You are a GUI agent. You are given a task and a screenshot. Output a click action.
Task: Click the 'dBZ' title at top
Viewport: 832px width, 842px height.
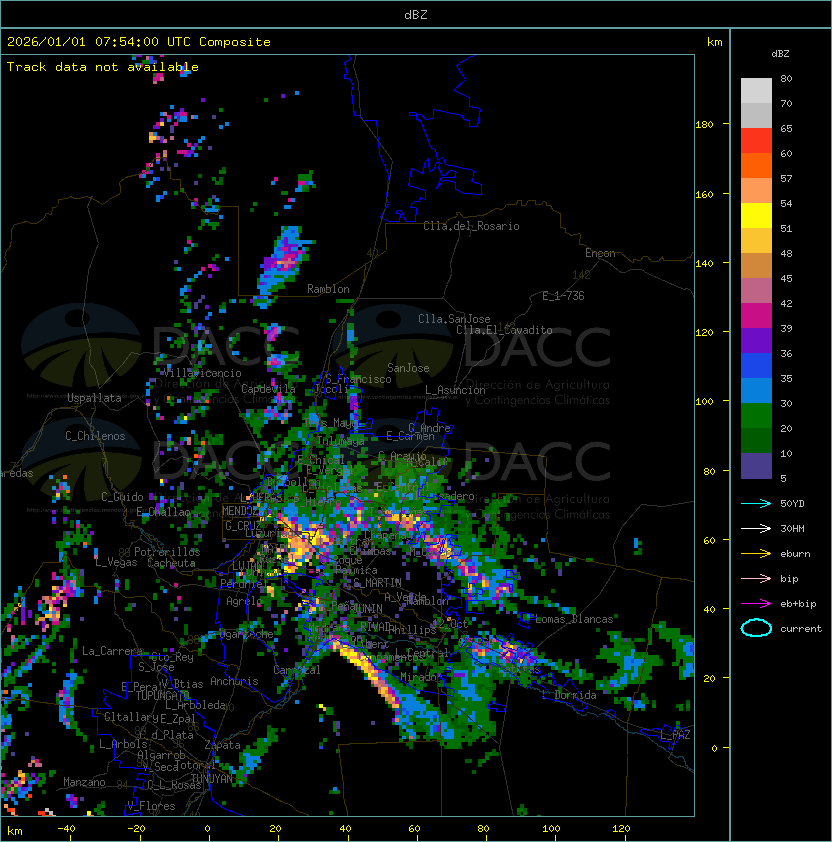(x=416, y=14)
